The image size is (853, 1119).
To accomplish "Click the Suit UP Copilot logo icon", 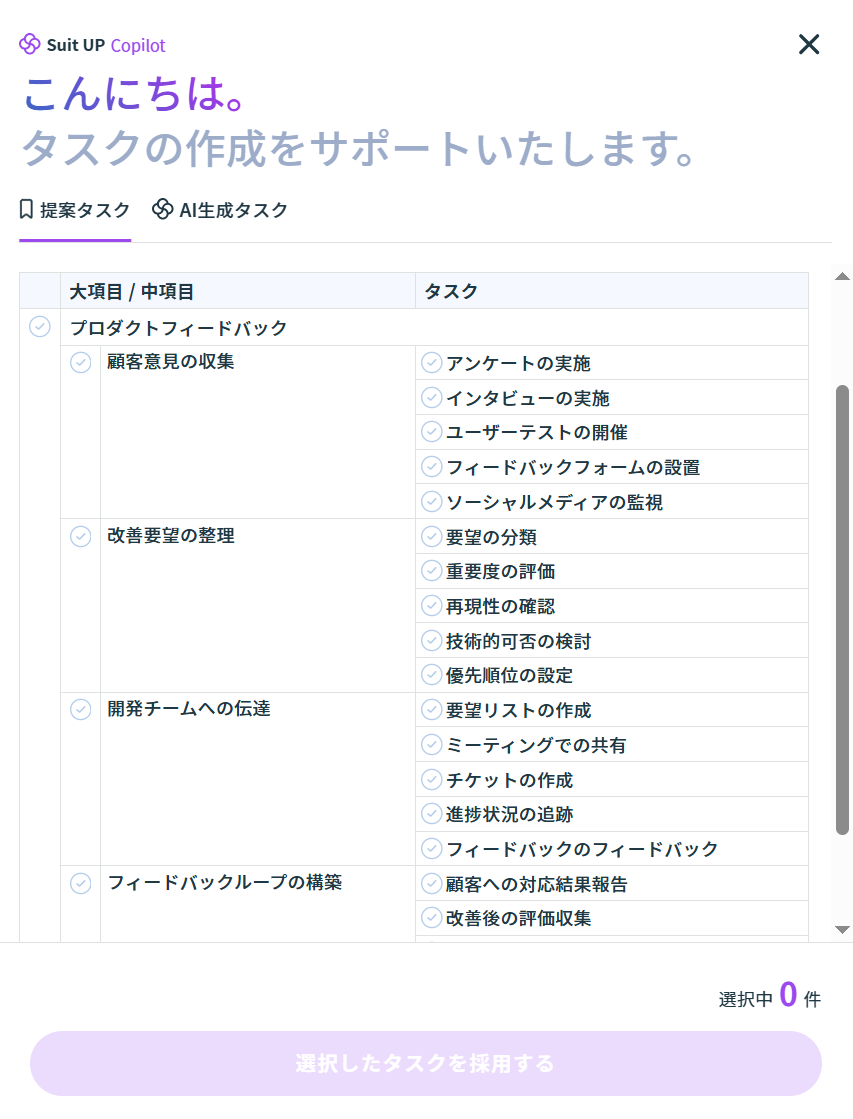I will (30, 45).
